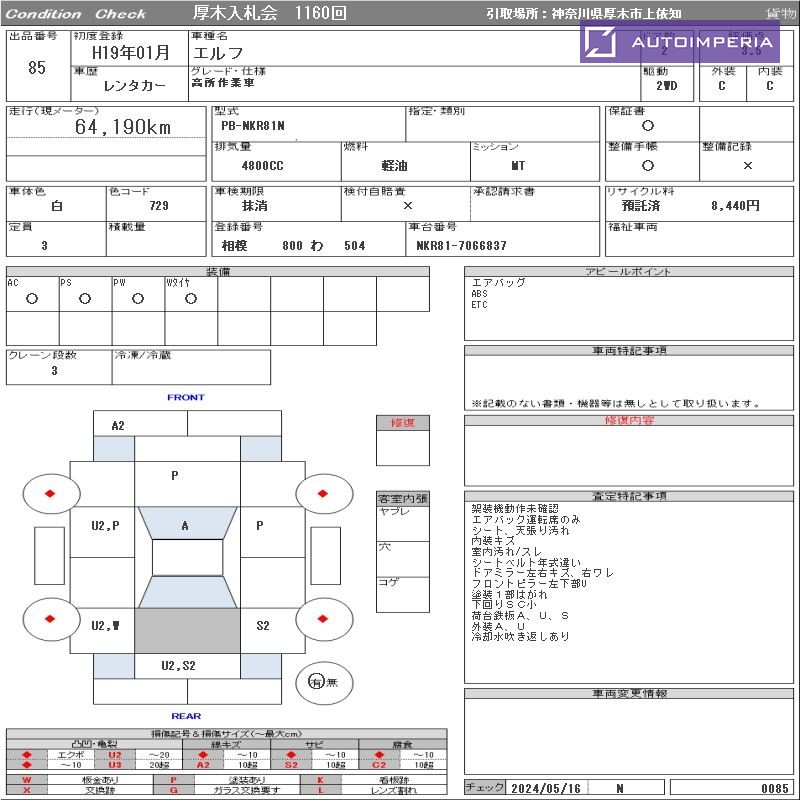
Task: Click the 保証書 circle mark
Action: tap(648, 126)
